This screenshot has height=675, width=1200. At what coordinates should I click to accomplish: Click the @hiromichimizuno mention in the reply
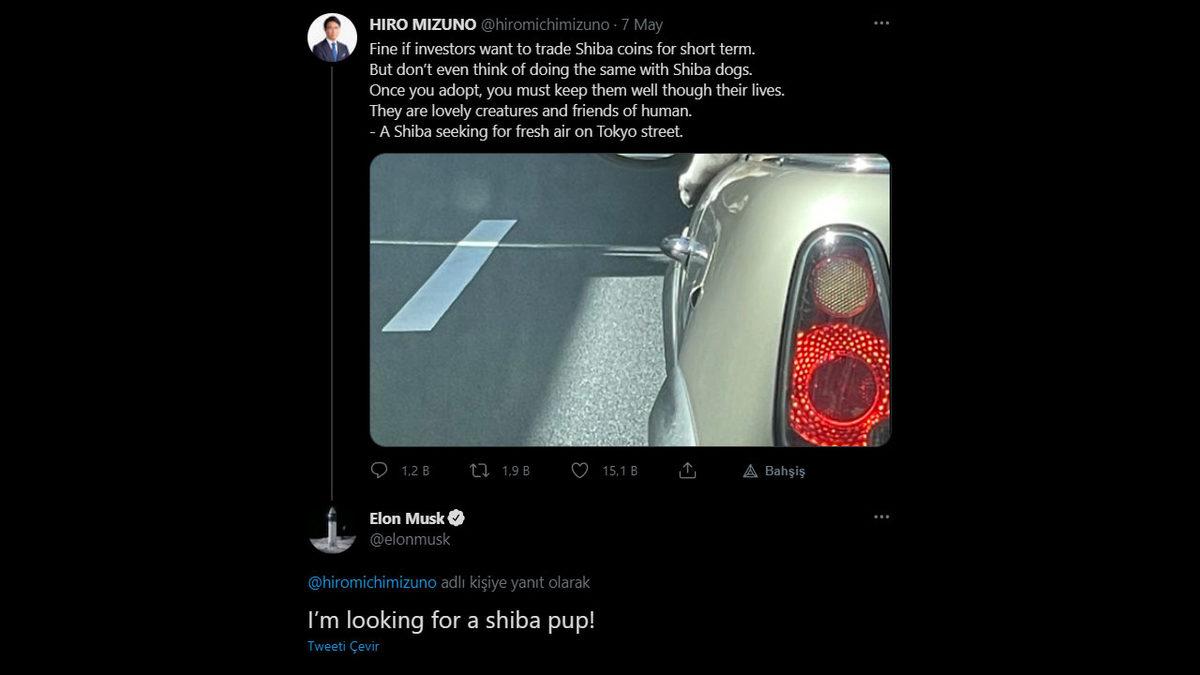point(371,582)
